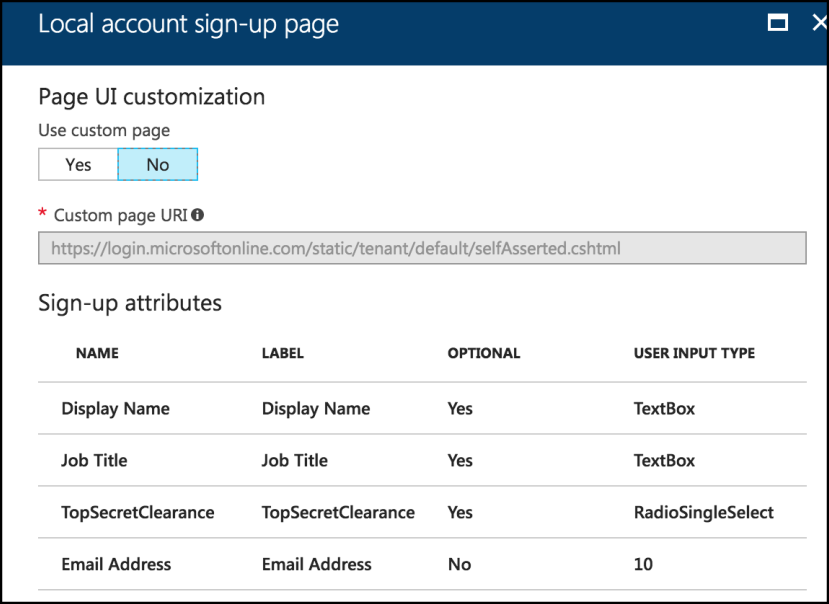Click the USER INPUT TYPE column header

click(x=694, y=353)
